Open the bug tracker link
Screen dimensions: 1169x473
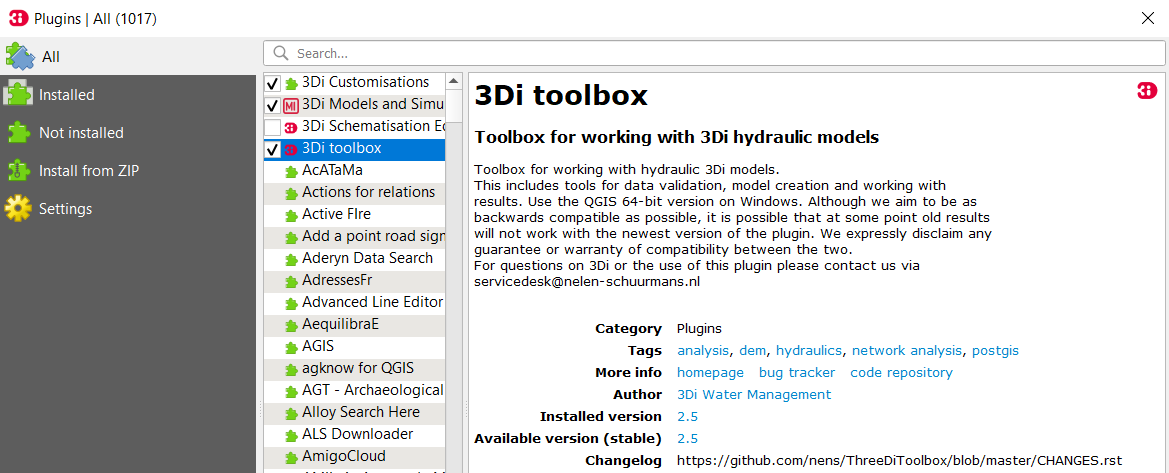click(797, 372)
